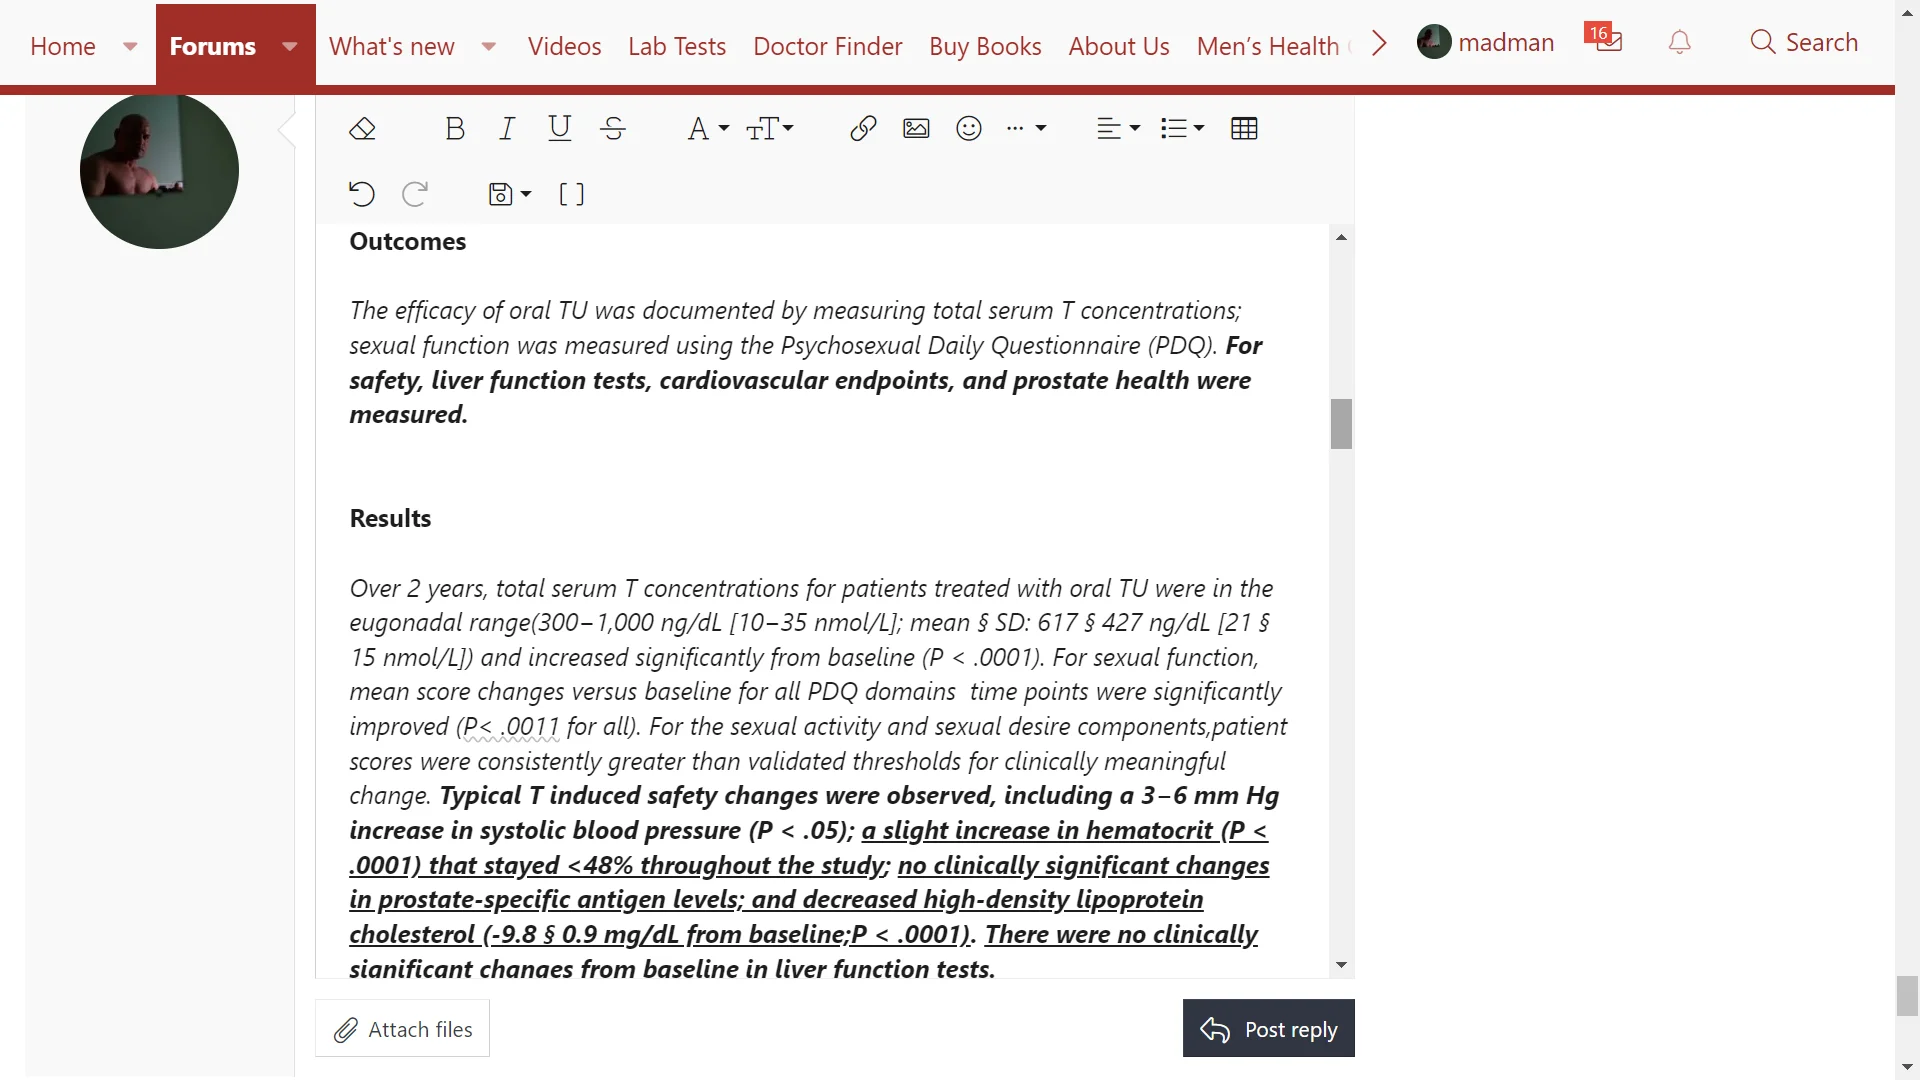The height and width of the screenshot is (1080, 1920).
Task: Click the user profile avatar photo
Action: 159,169
